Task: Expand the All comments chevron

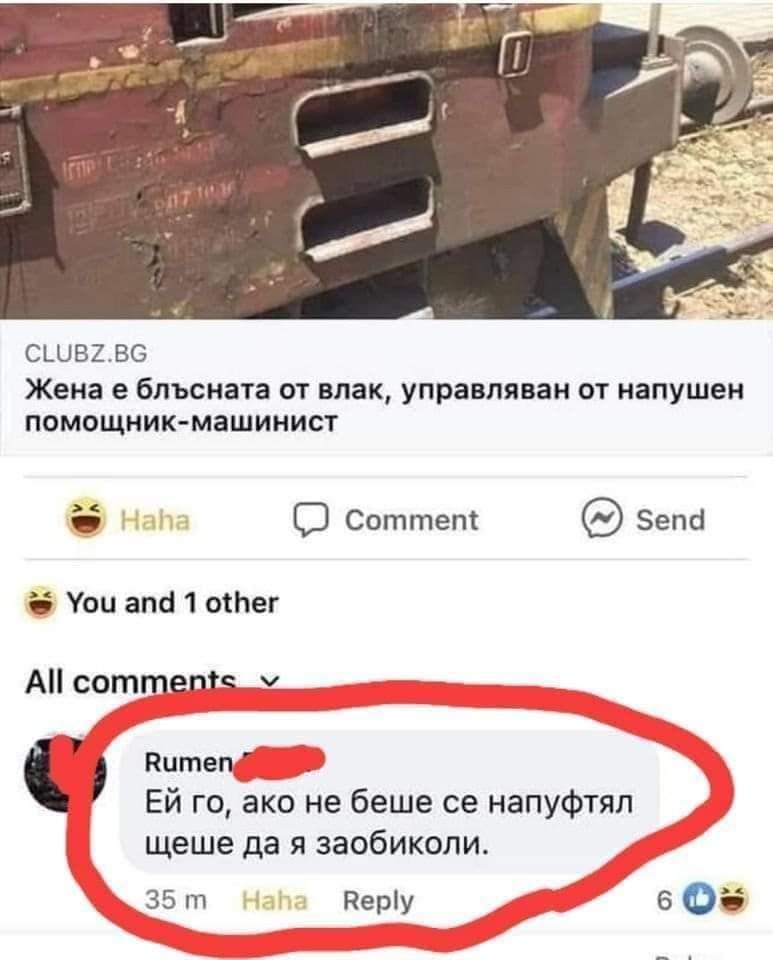Action: point(269,681)
